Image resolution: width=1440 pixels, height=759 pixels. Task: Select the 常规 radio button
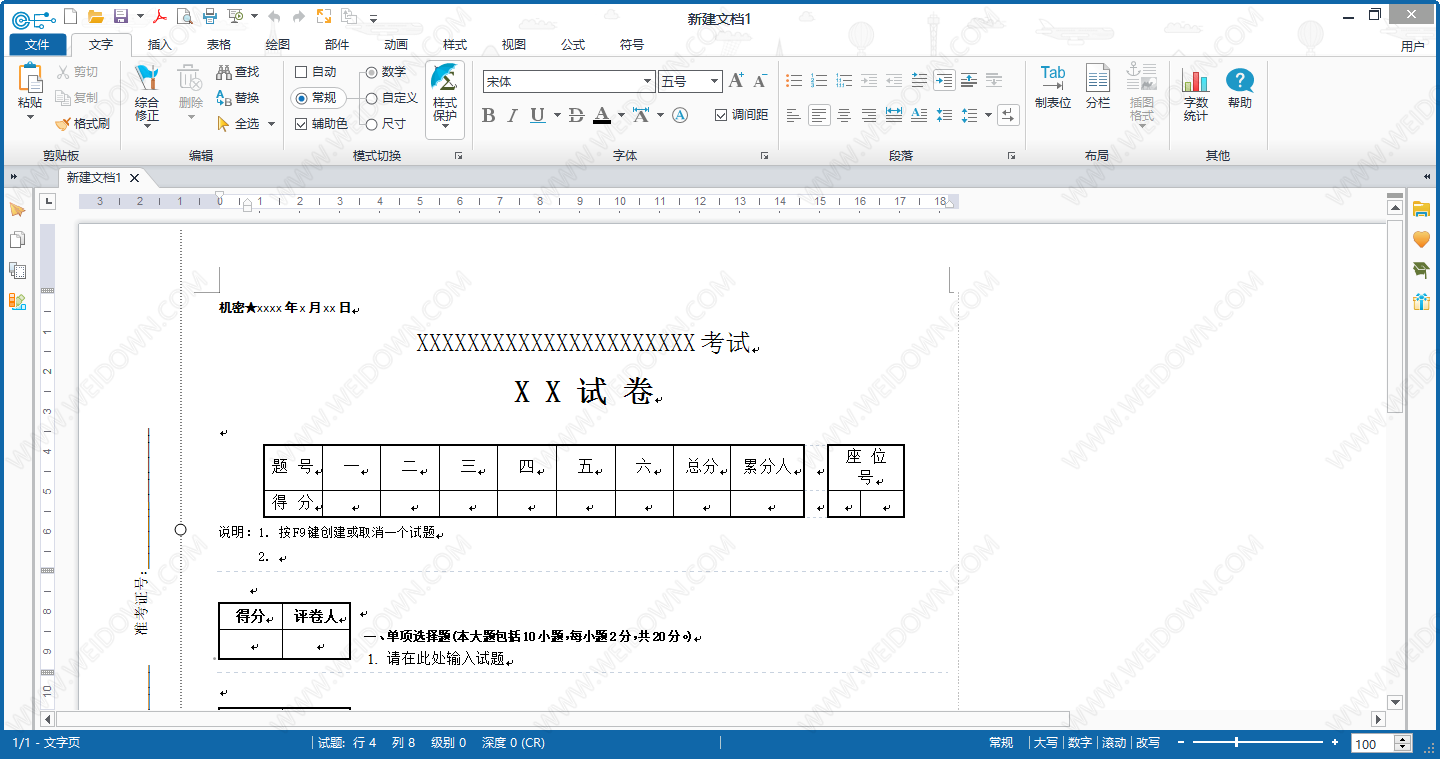(x=301, y=98)
